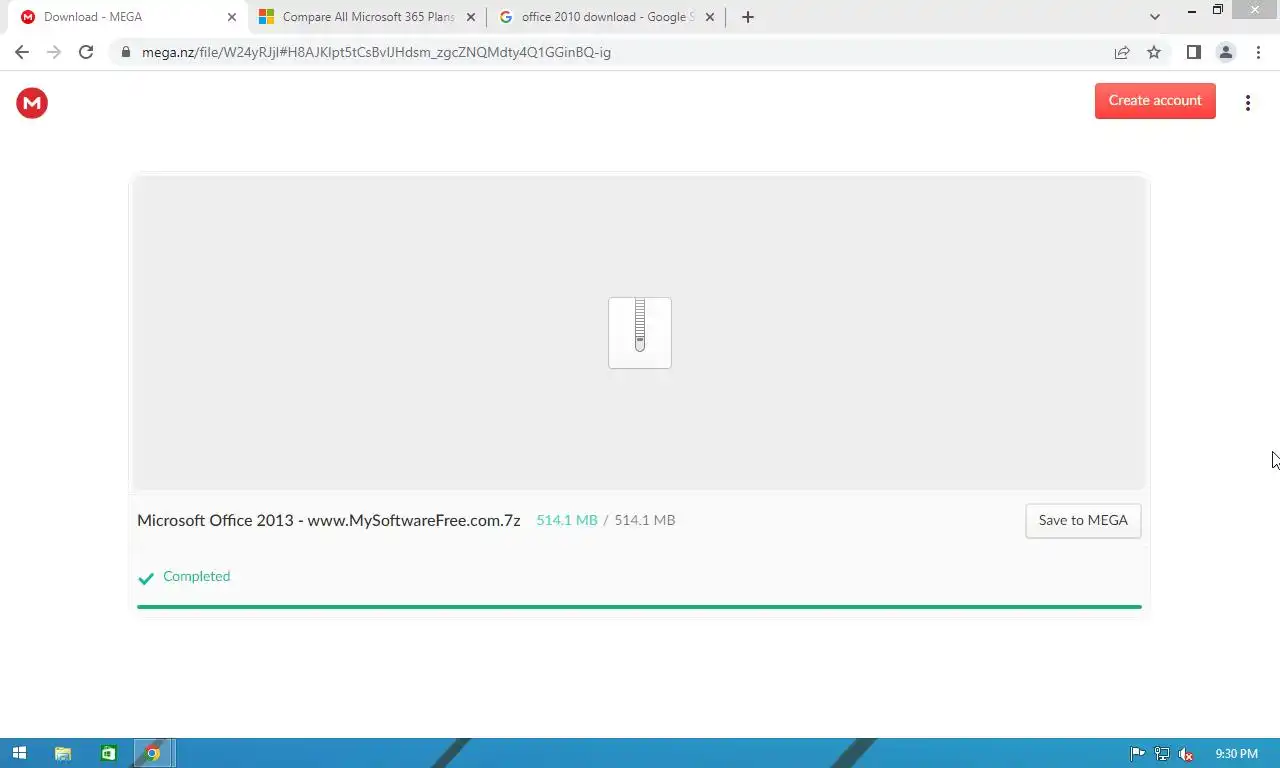
Task: Open the MEGA three-dot options menu
Action: (1247, 102)
